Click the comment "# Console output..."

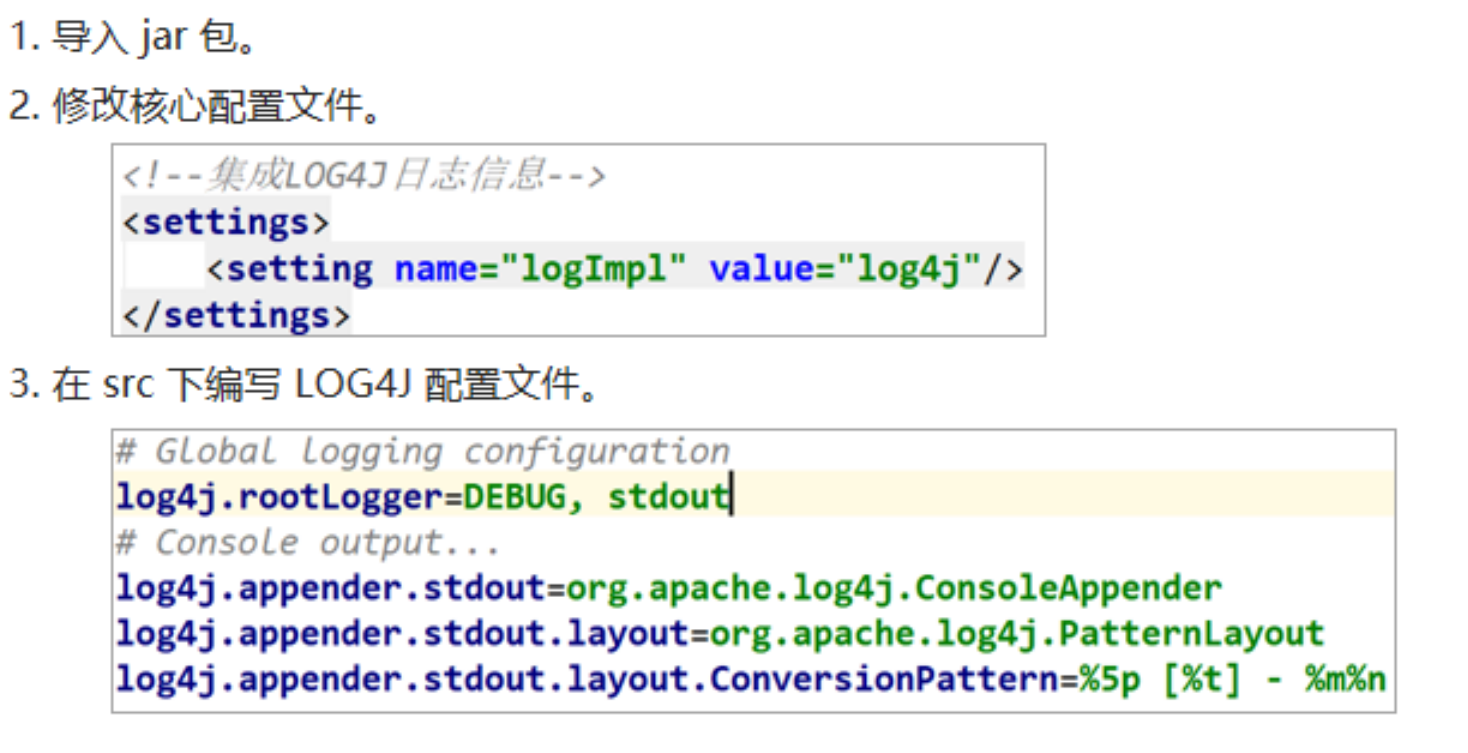coord(308,543)
